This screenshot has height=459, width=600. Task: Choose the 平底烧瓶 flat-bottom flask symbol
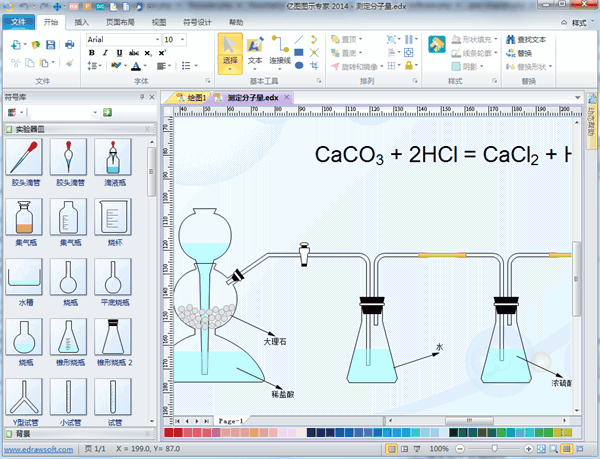113,276
